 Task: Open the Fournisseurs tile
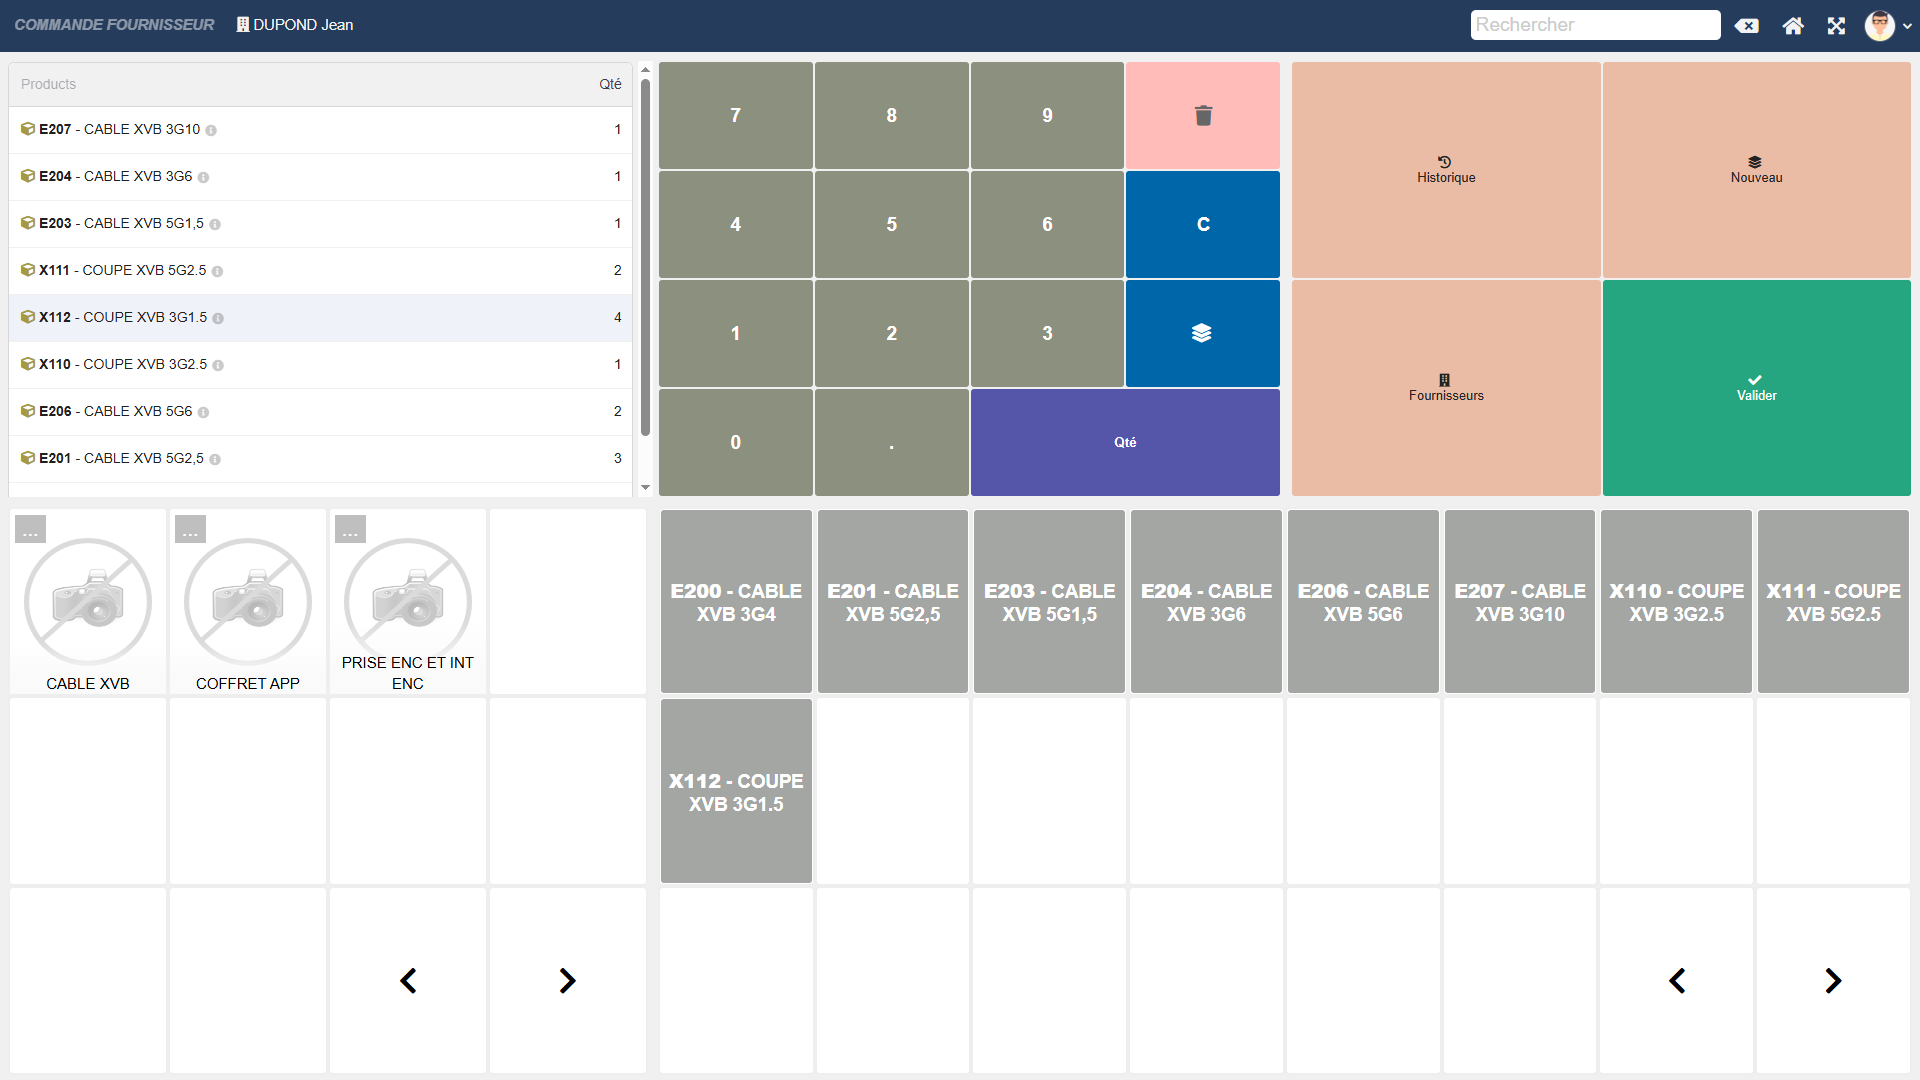(x=1446, y=388)
